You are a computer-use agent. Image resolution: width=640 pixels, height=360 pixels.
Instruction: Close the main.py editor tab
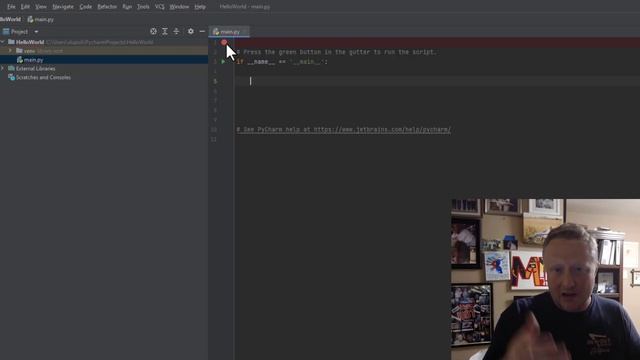[x=245, y=31]
